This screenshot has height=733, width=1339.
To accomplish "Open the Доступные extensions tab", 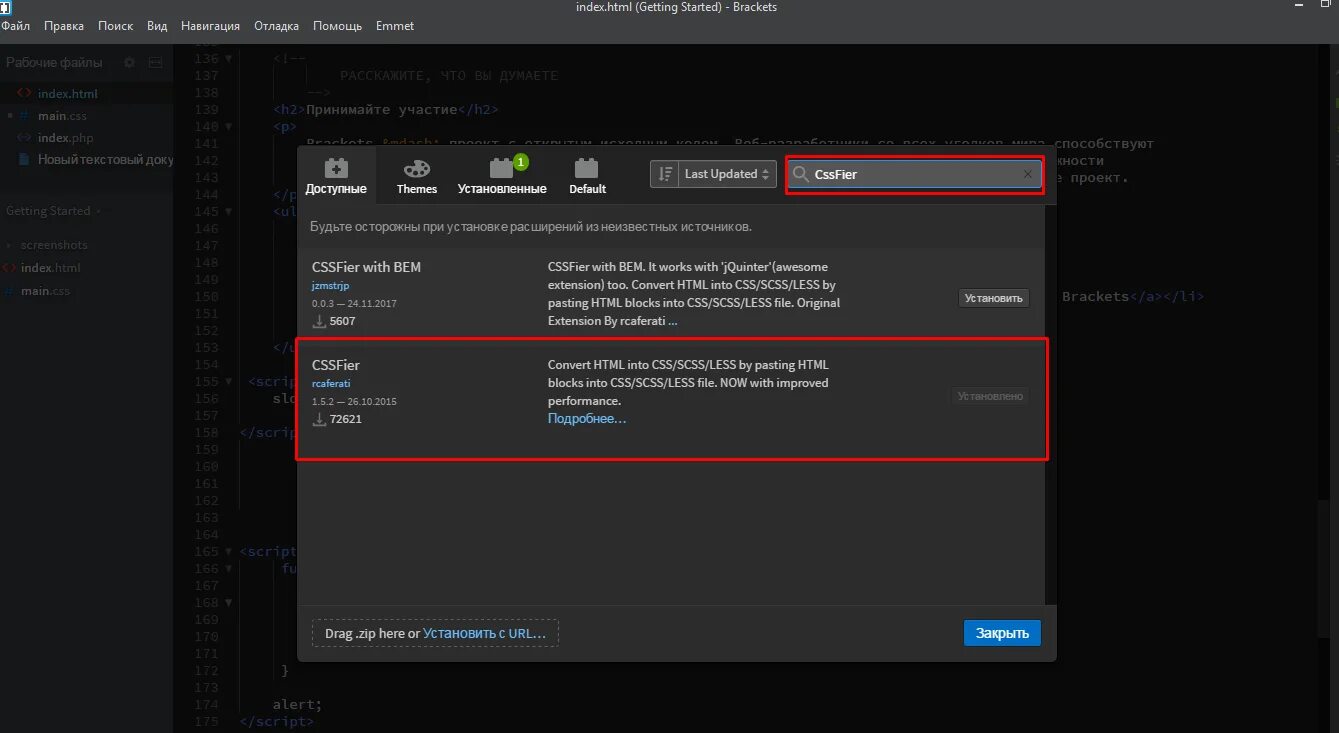I will [336, 176].
